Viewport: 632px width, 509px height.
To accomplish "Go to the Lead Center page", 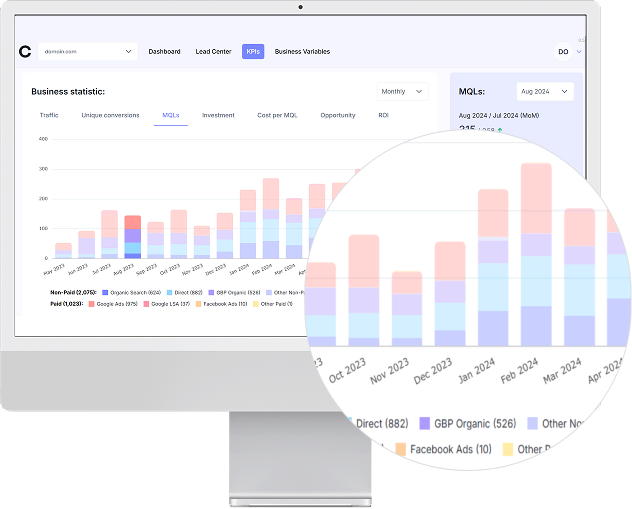I will pyautogui.click(x=213, y=51).
